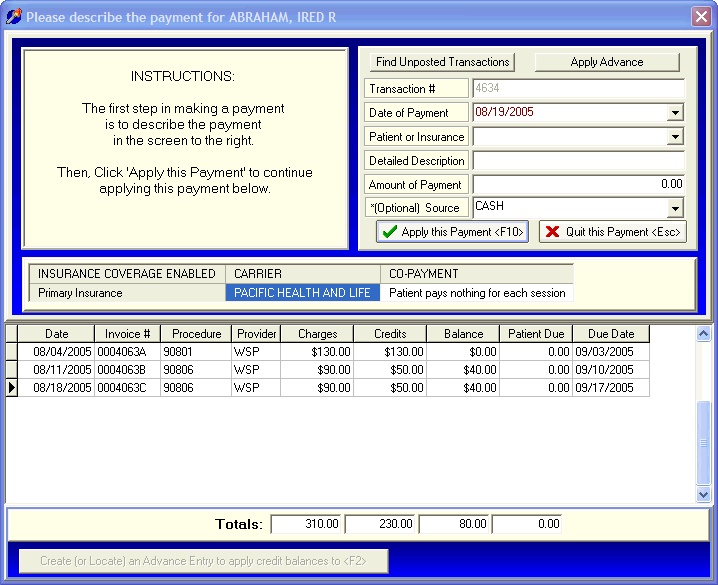Image resolution: width=718 pixels, height=585 pixels.
Task: Click Find Unposted Transactions button
Action: (x=442, y=62)
